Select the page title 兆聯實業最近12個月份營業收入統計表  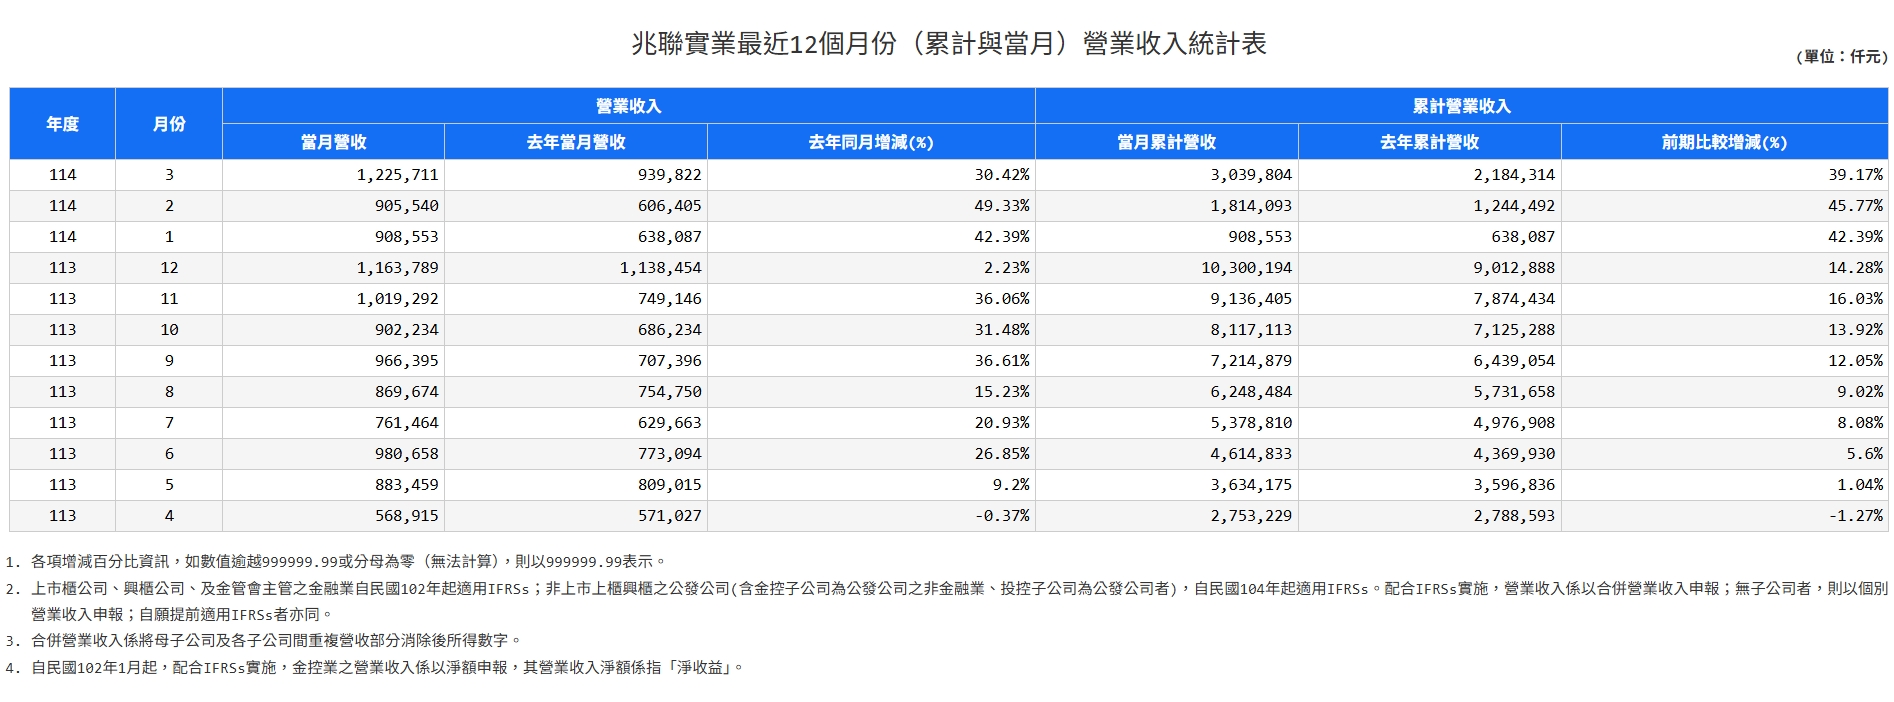(948, 44)
